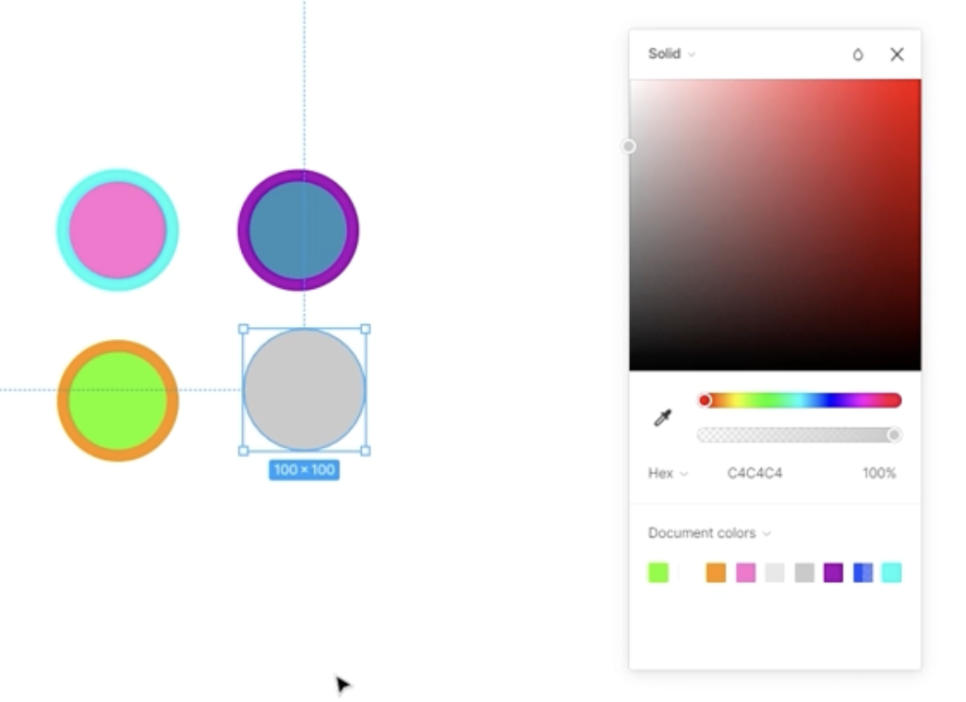Select the white document color swatch

click(x=687, y=573)
